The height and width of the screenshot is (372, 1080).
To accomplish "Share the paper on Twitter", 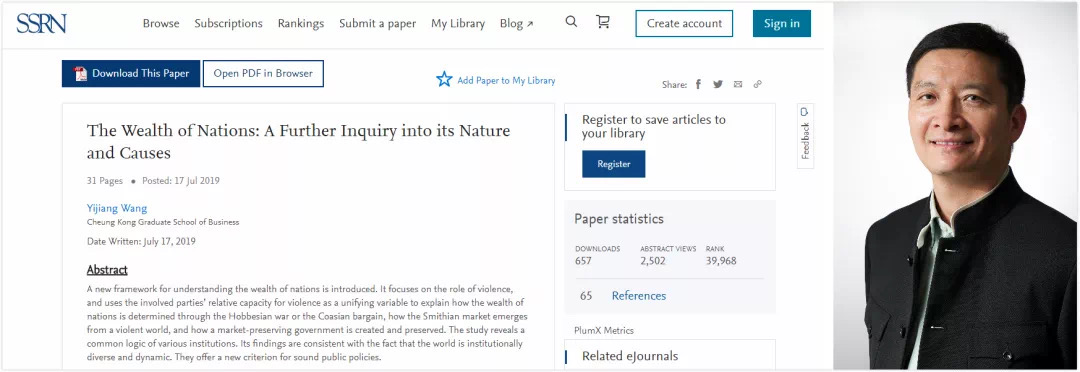I will pos(718,84).
